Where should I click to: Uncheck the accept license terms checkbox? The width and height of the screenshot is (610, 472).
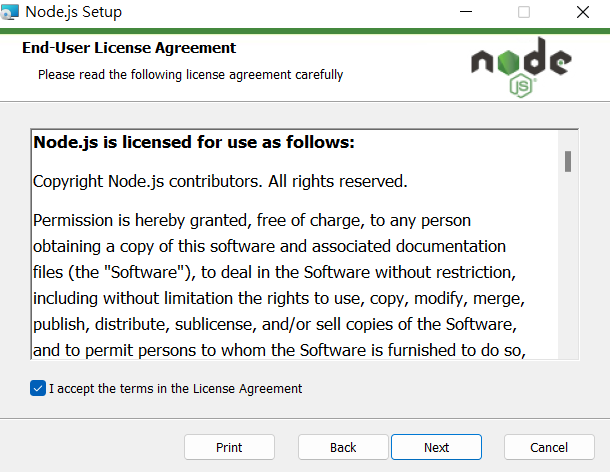38,388
